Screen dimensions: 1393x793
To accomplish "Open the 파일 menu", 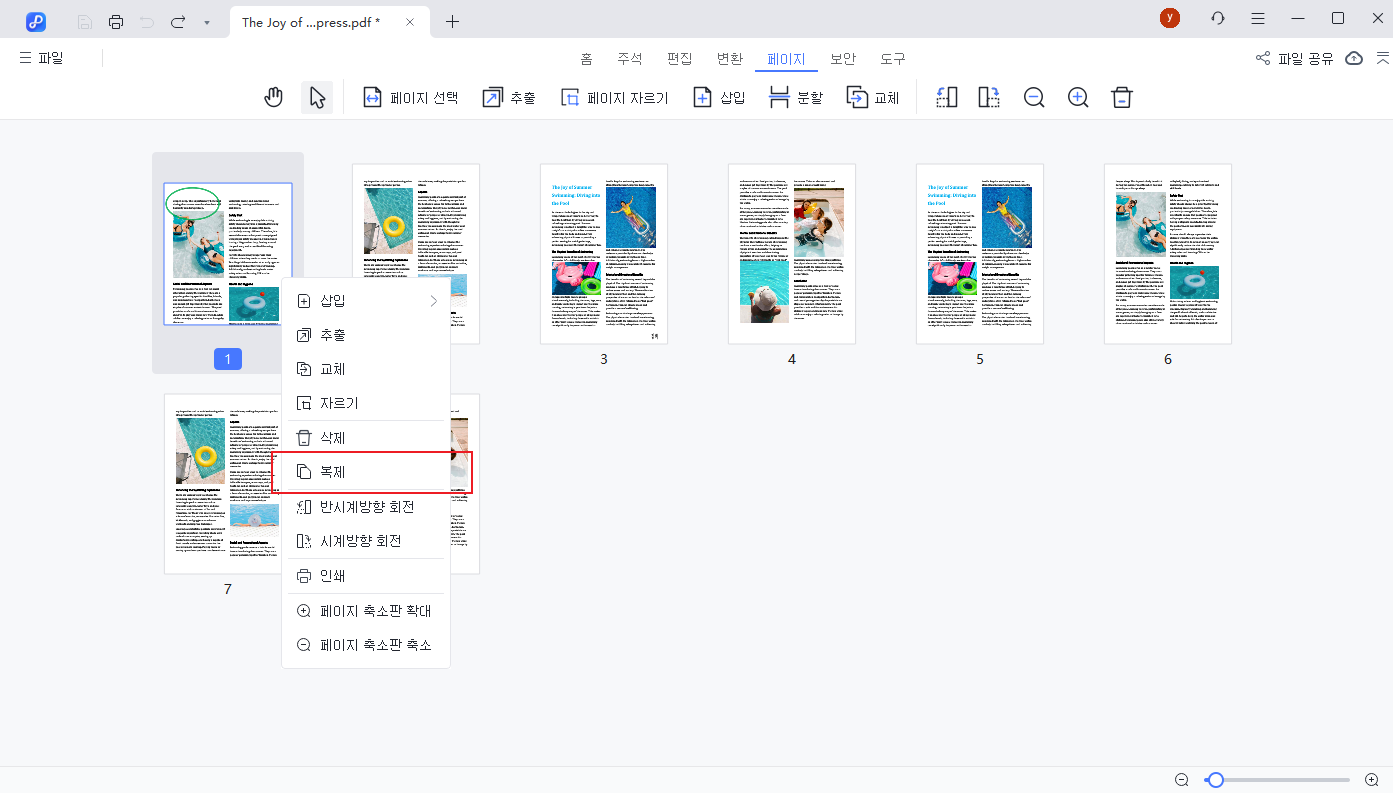I will (41, 58).
